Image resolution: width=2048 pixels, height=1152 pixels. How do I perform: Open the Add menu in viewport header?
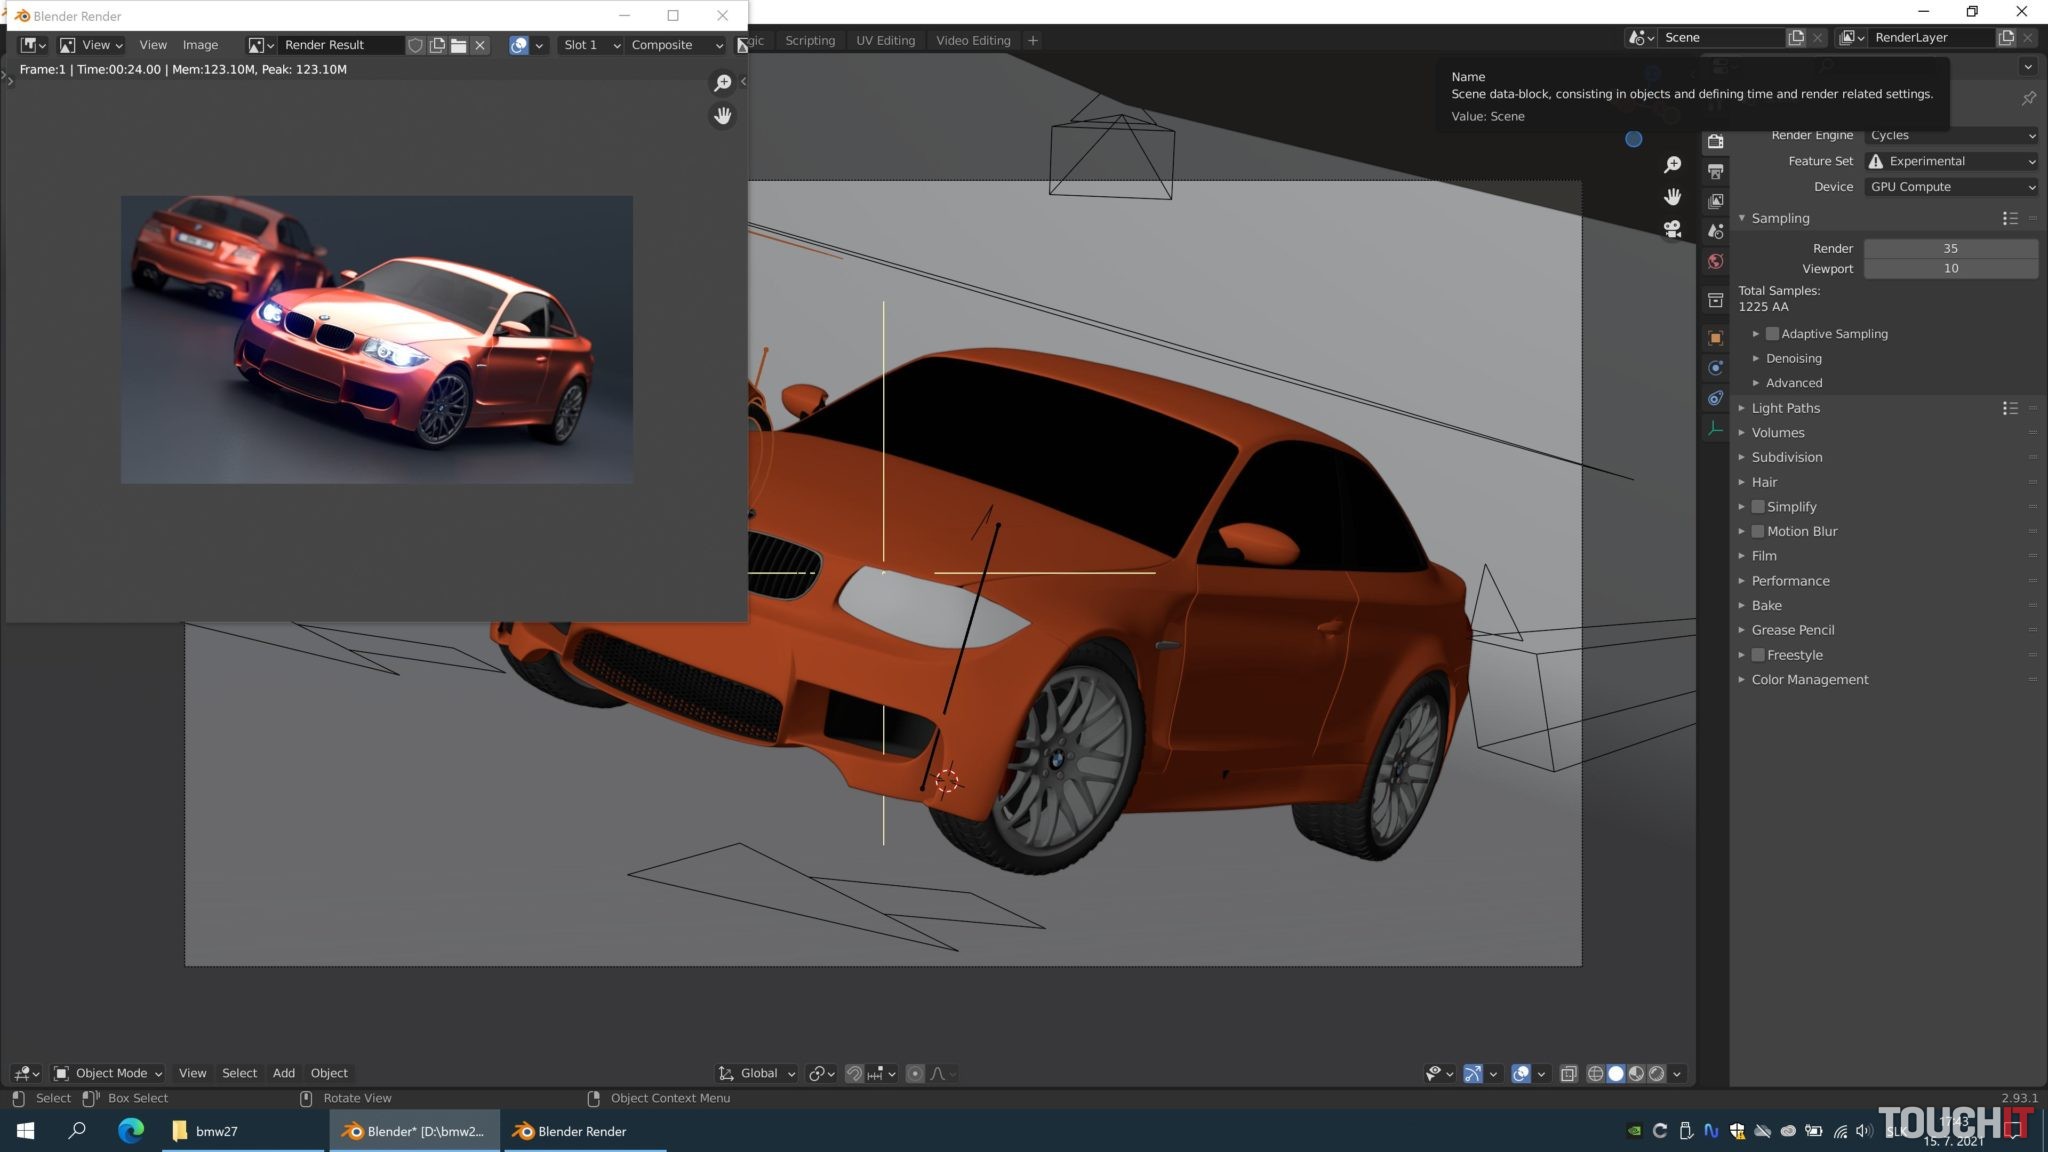[x=284, y=1073]
